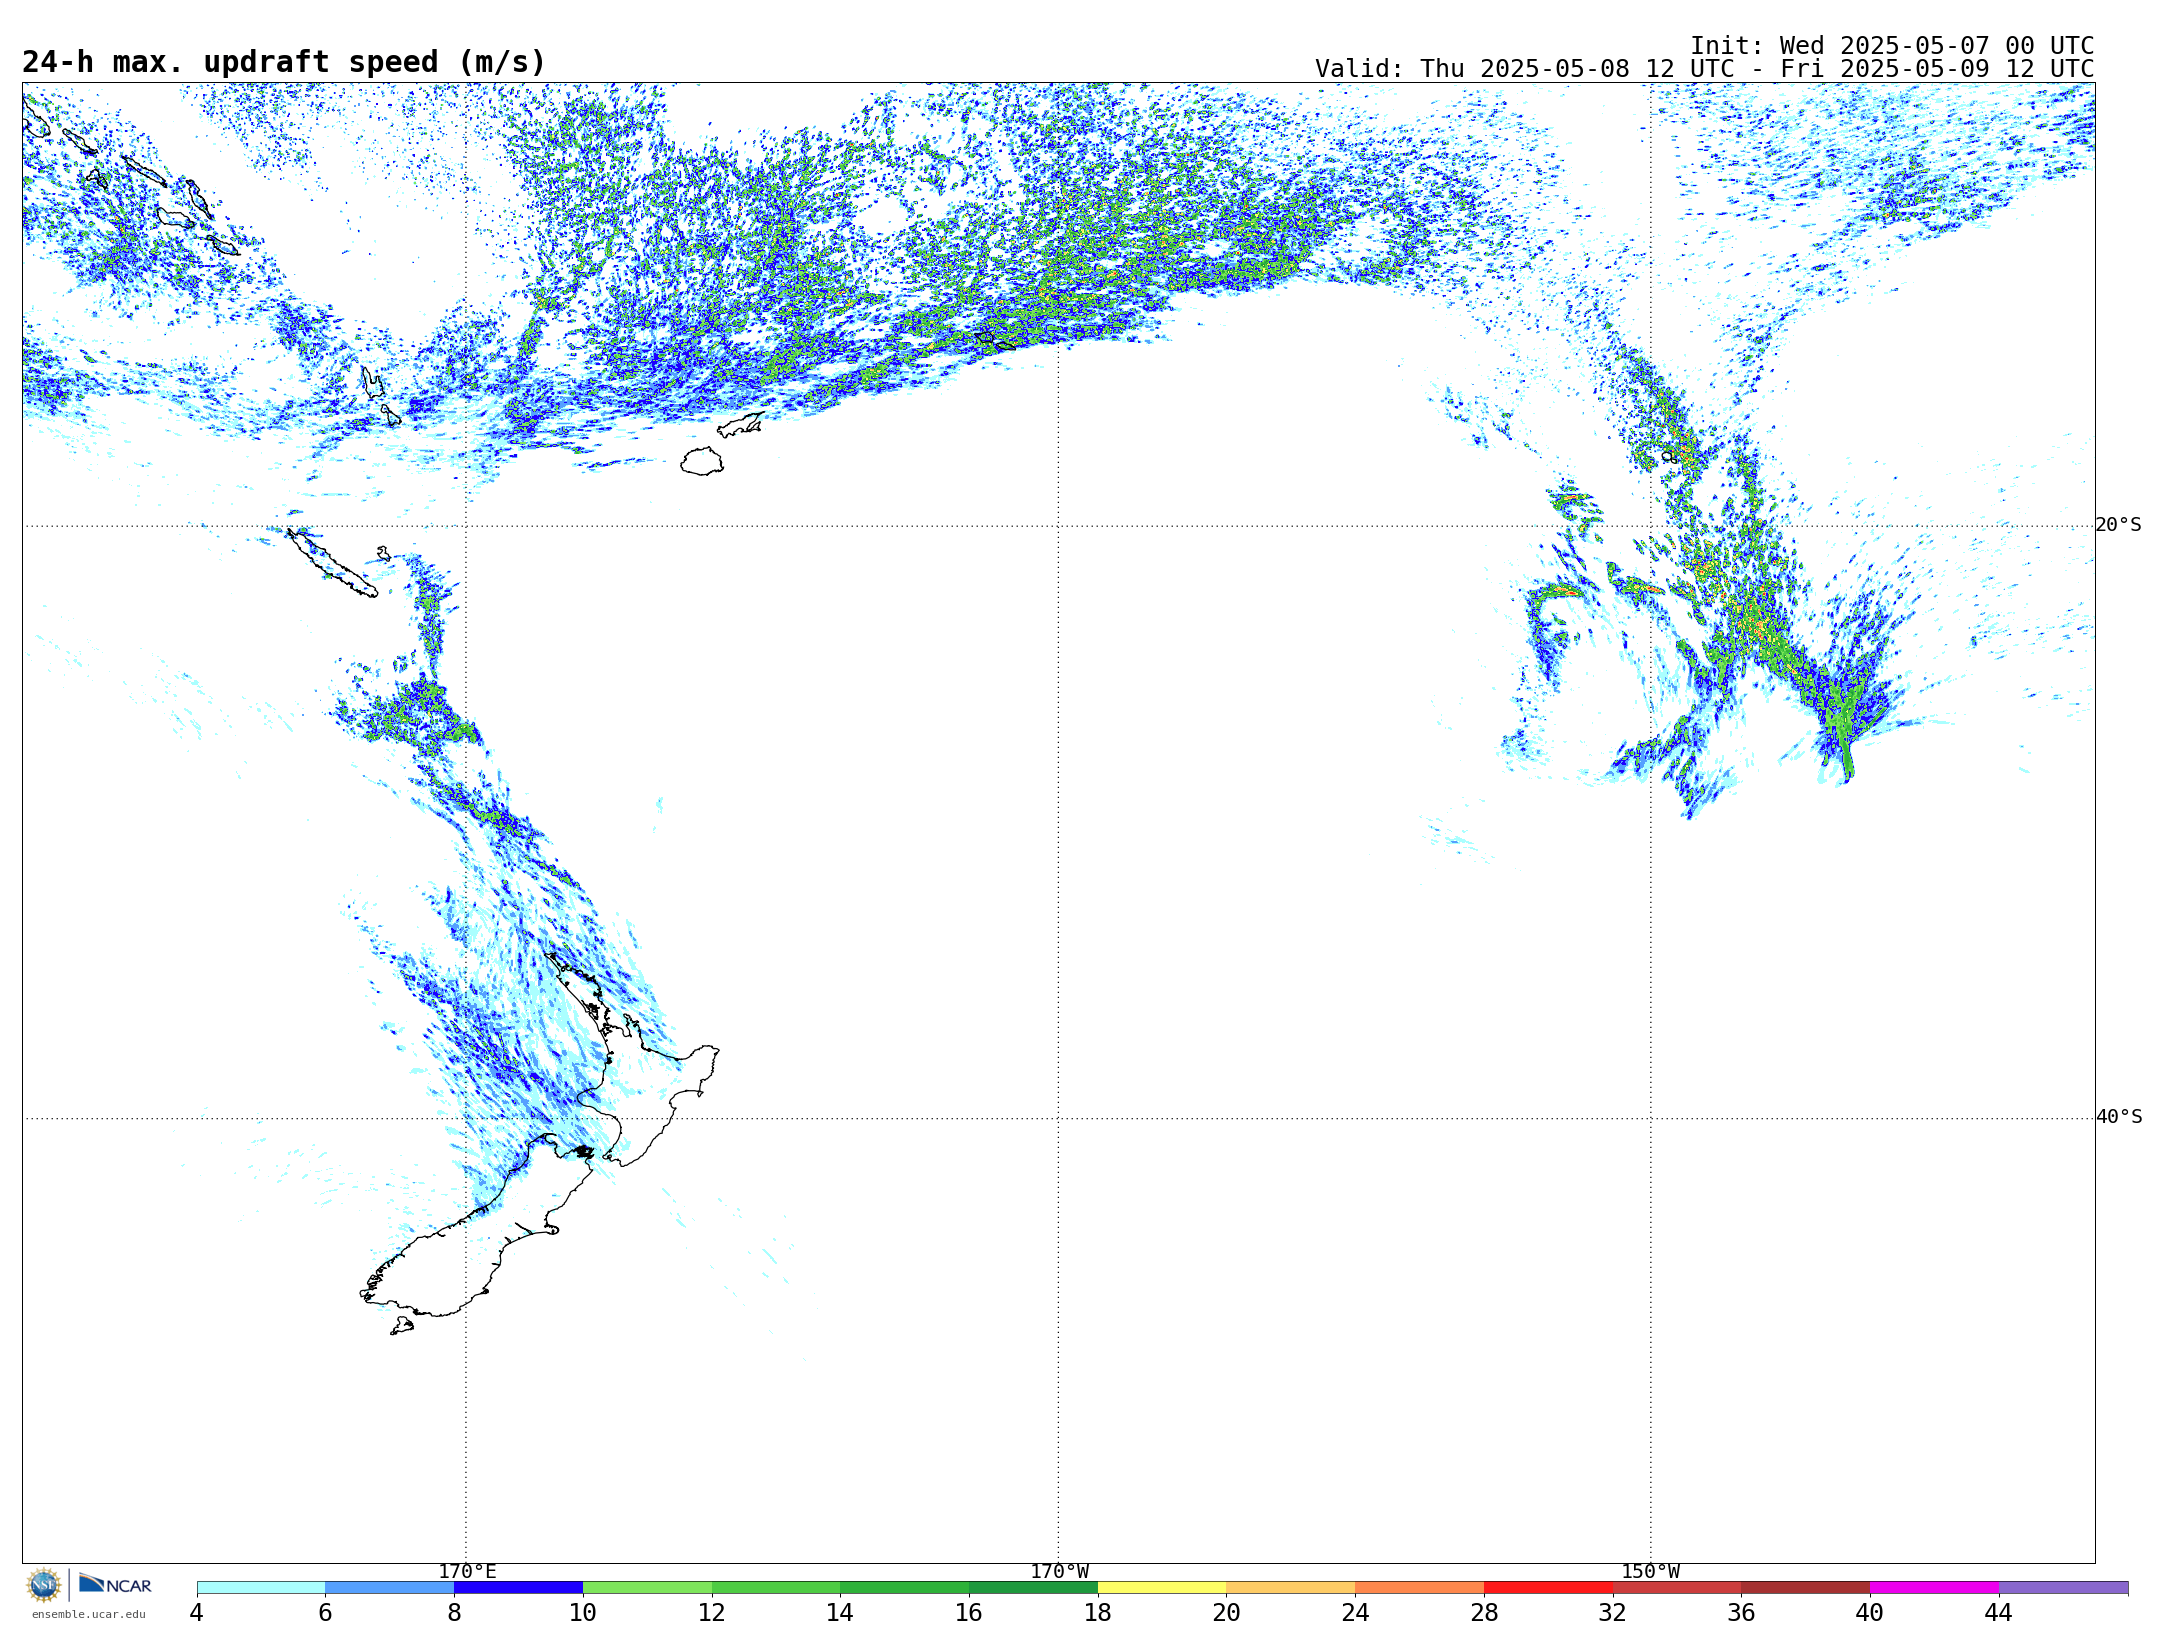Click the colorbar tick label 12

[x=712, y=1612]
